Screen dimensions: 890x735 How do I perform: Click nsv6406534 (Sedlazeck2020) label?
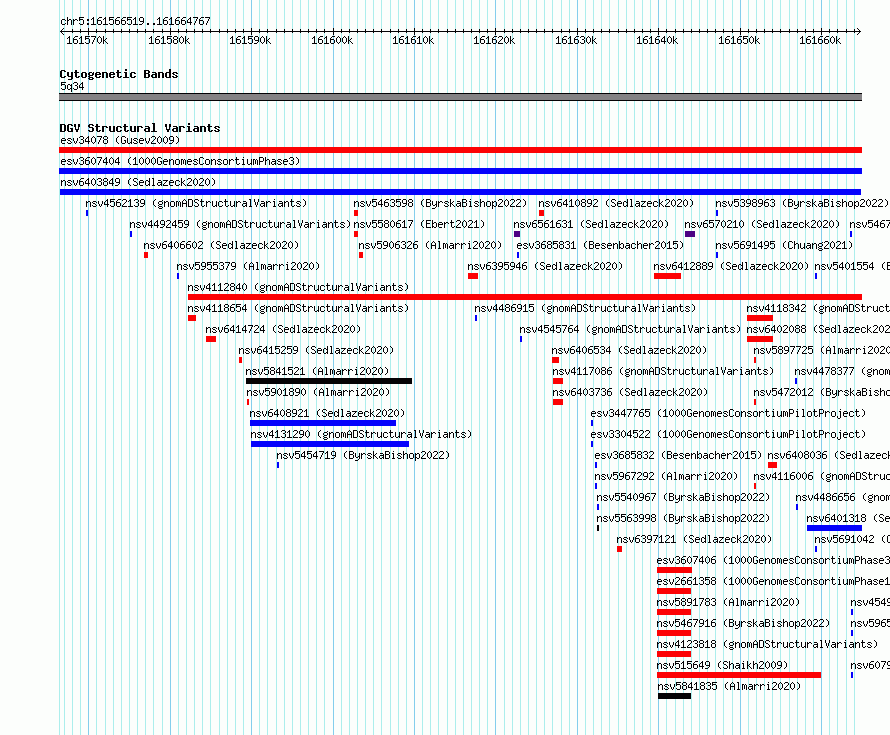click(629, 350)
